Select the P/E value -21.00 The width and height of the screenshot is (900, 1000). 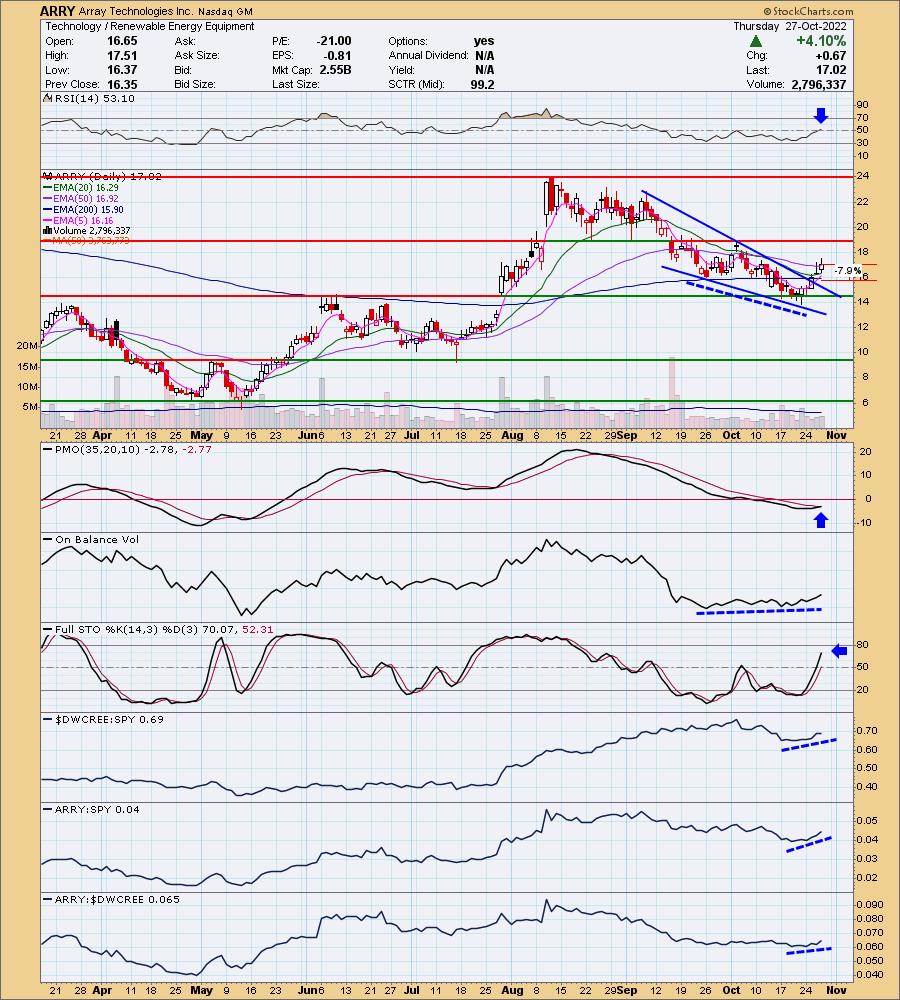(x=334, y=41)
